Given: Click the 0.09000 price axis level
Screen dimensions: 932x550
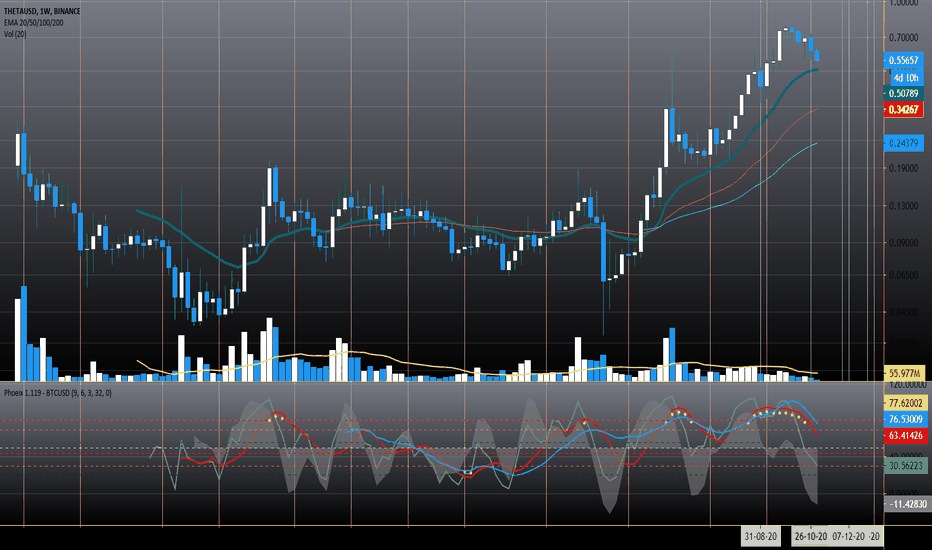Looking at the screenshot, I should click(903, 243).
